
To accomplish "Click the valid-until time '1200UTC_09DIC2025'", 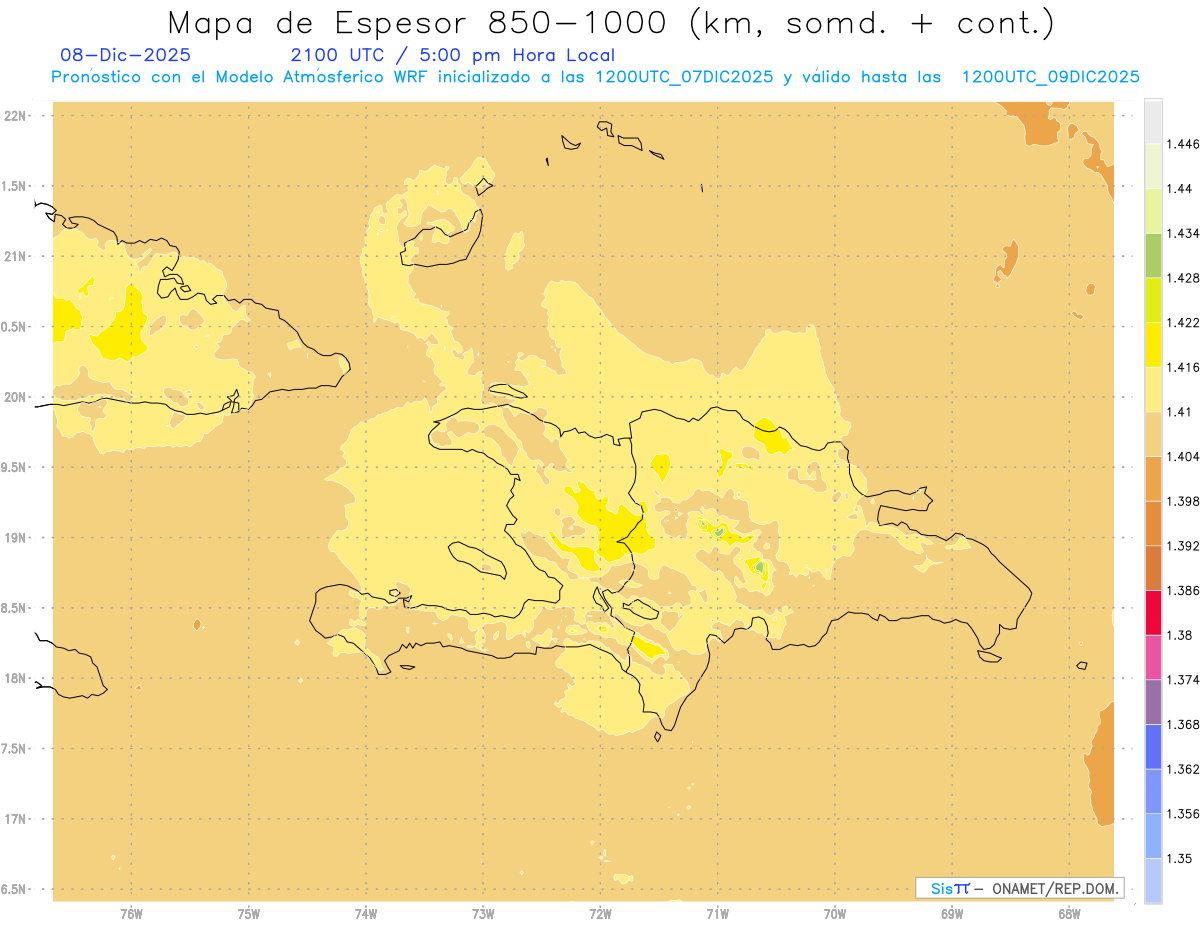I will (x=1050, y=77).
